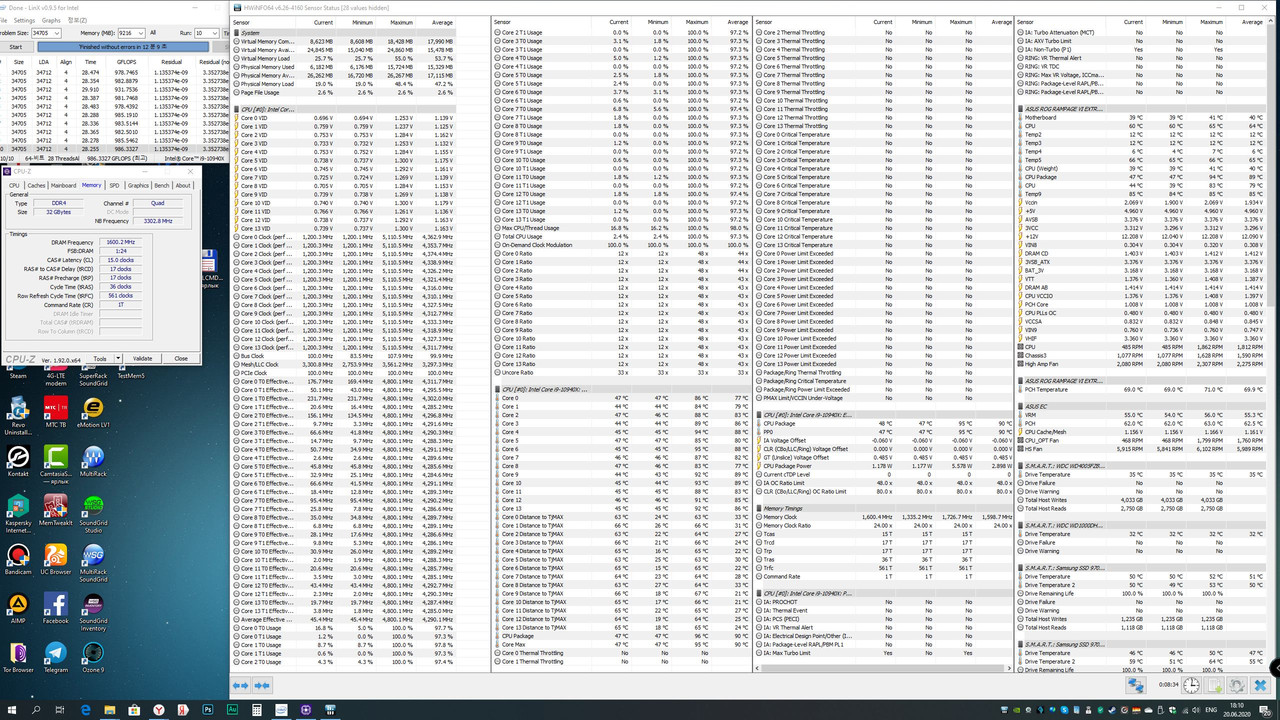Open AIMP desktop shortcut

click(18, 610)
